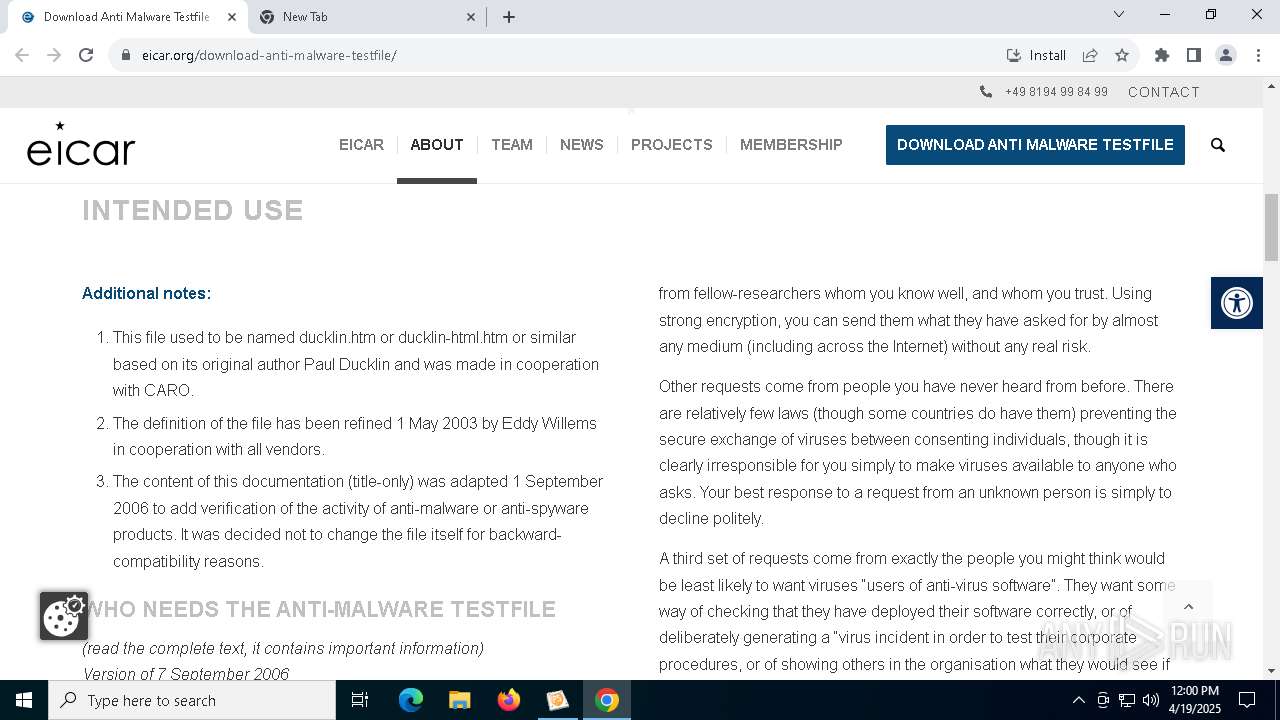1280x720 pixels.
Task: Click scrollbar down arrow
Action: [1272, 671]
